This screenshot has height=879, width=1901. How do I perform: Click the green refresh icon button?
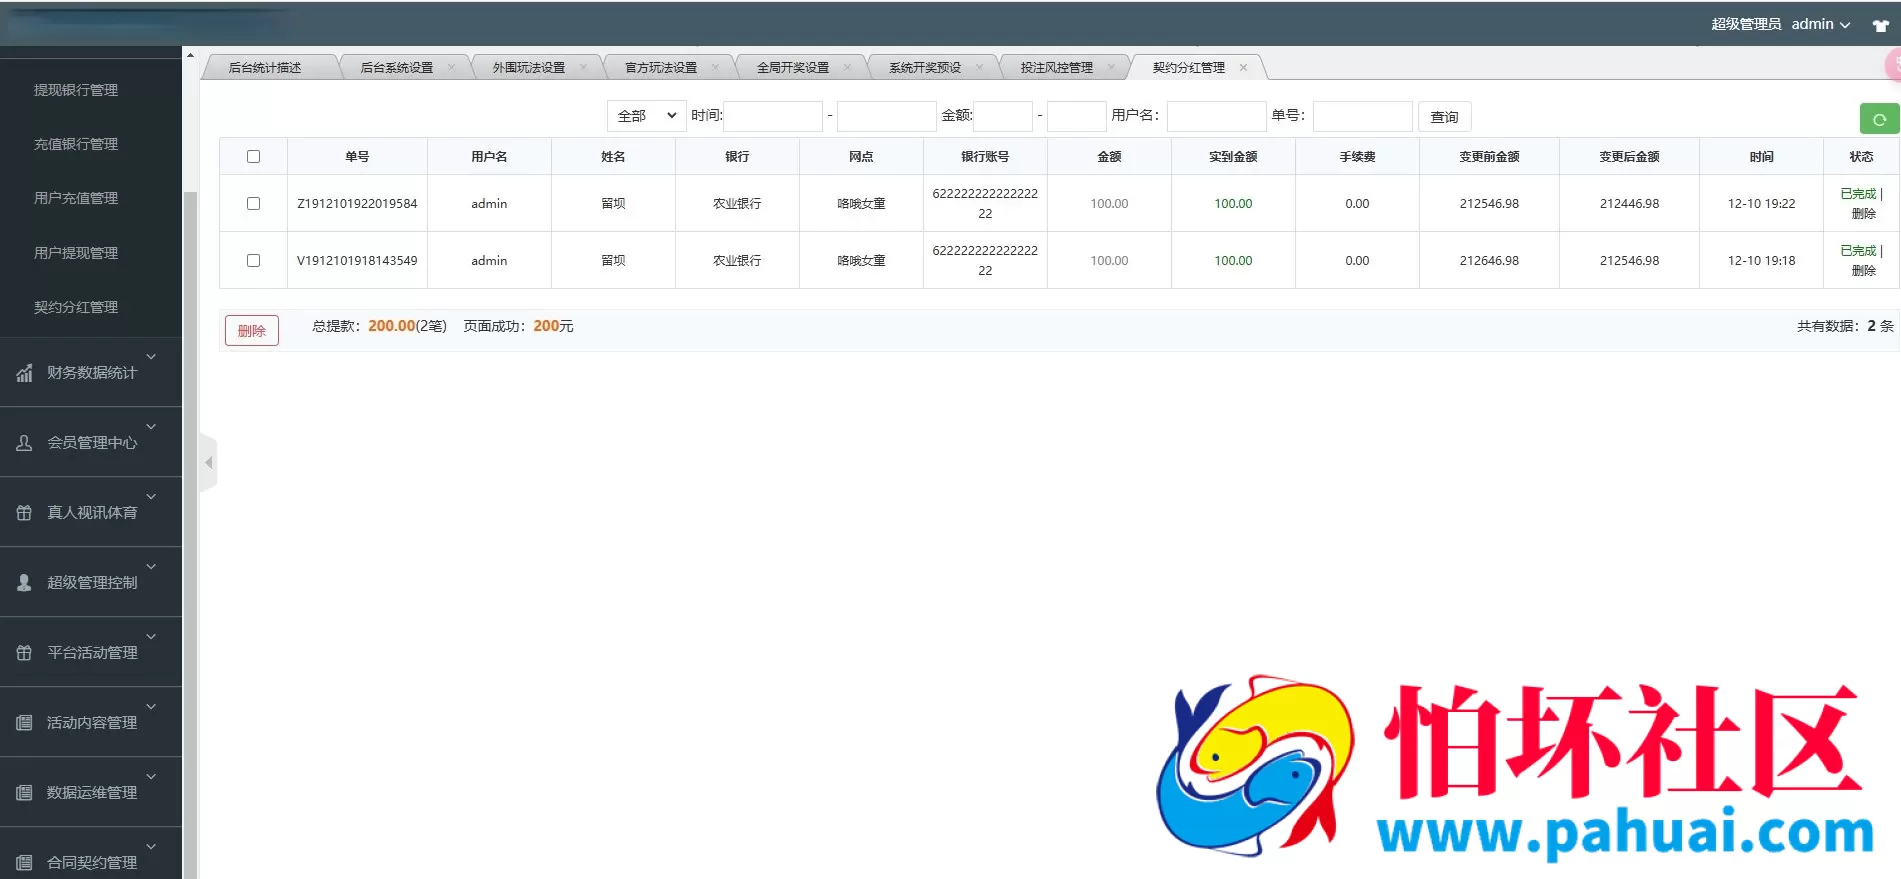coord(1879,119)
